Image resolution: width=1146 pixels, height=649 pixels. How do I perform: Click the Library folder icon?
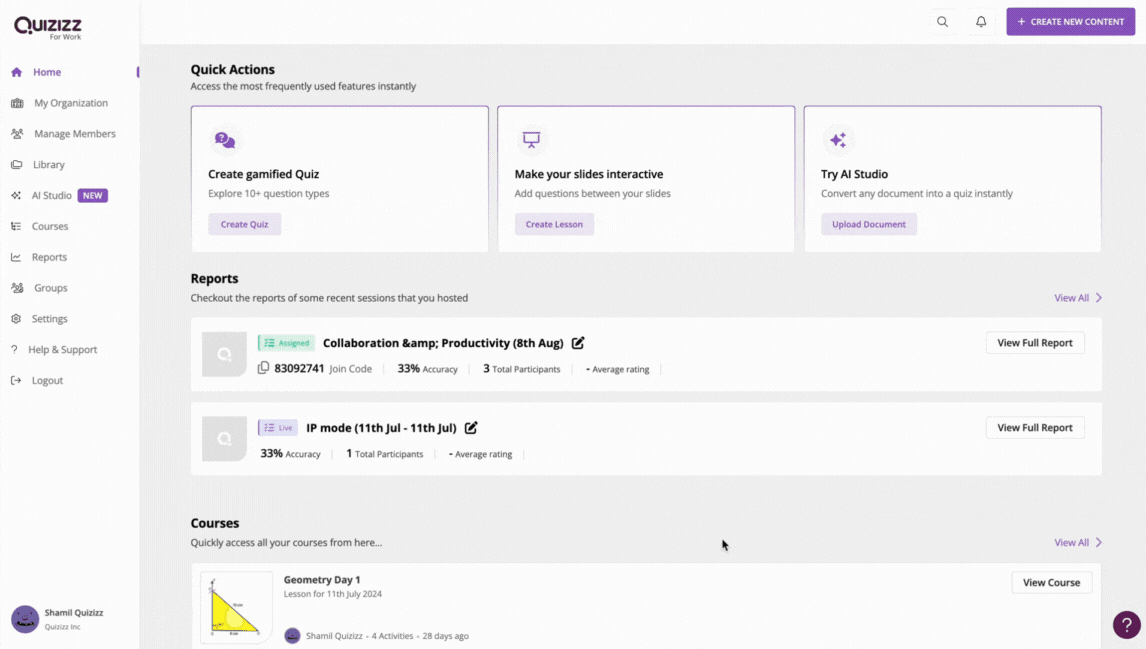pyautogui.click(x=16, y=164)
